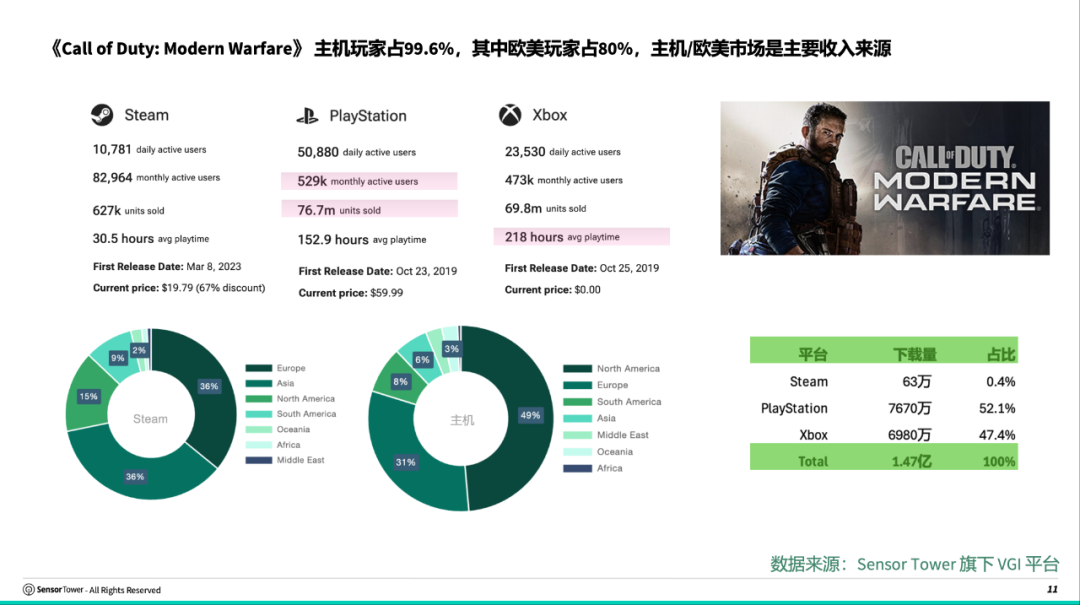Screen dimensions: 1080x605
Task: Select Xbox's 69.8m units sold
Action: (546, 208)
